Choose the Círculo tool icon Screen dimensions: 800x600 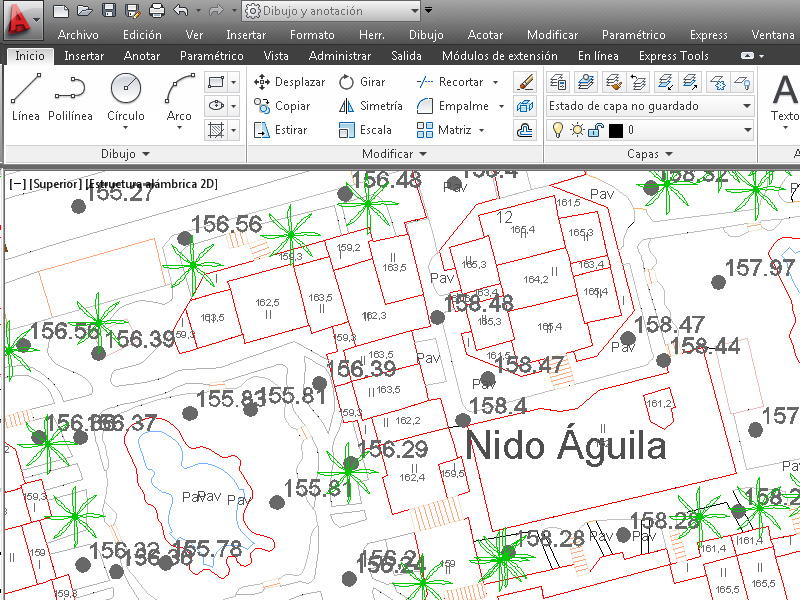(x=126, y=88)
